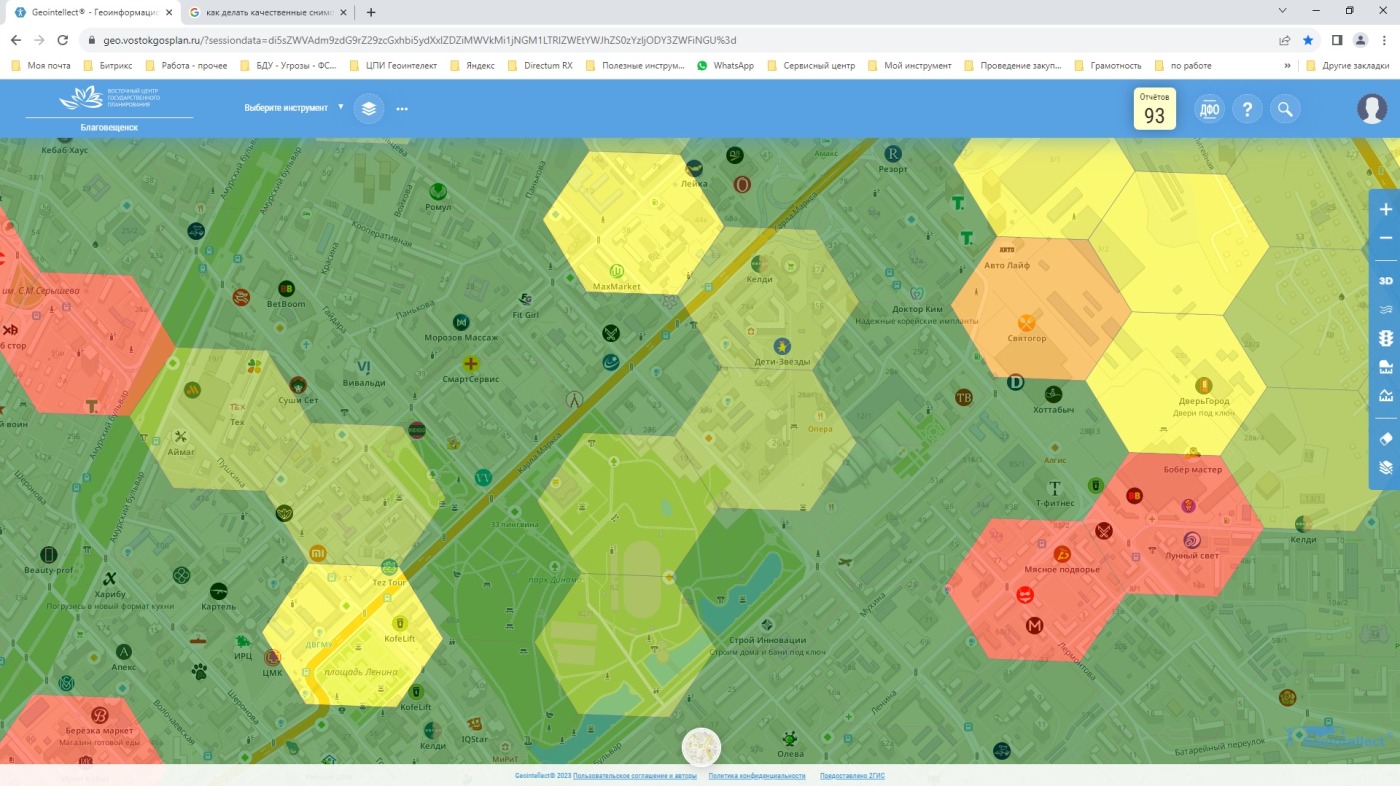Open the Directum RX bookmark folder
Screen dimensions: 1400x786
pos(540,65)
